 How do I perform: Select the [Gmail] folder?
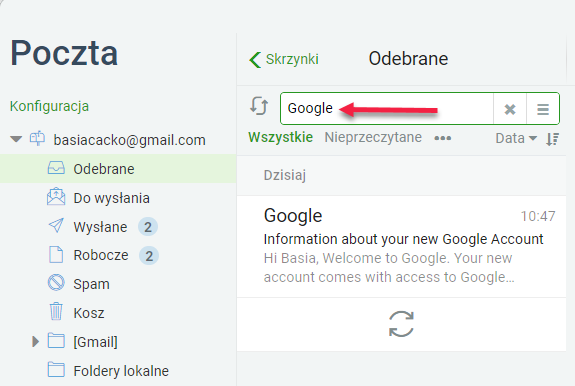[x=95, y=342]
